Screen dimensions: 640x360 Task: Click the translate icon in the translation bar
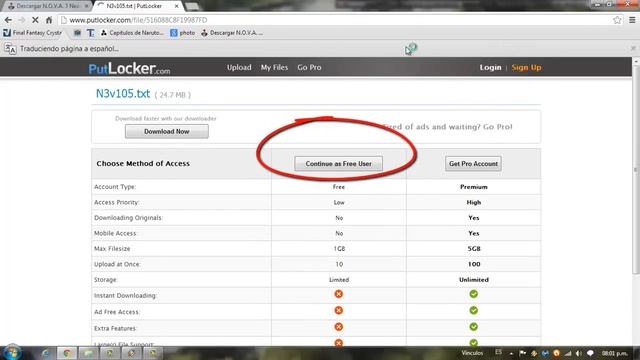click(10, 49)
